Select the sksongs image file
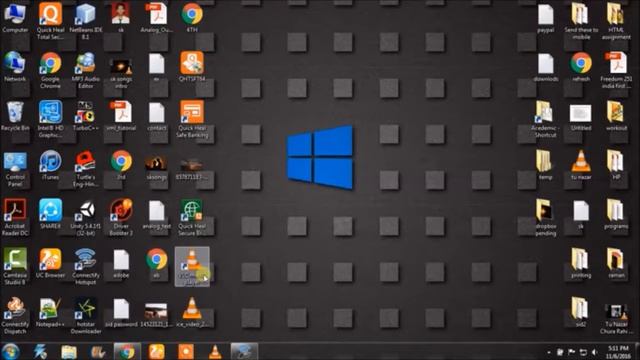 coord(157,168)
